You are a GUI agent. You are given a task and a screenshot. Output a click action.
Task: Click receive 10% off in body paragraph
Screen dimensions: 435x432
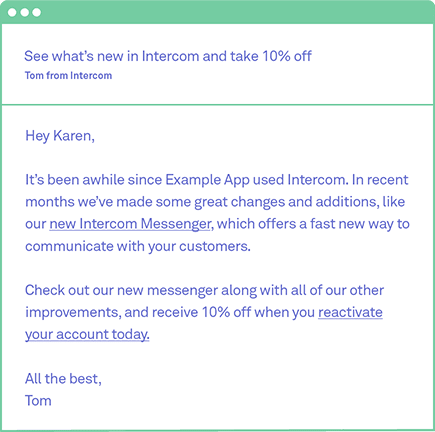click(x=201, y=312)
